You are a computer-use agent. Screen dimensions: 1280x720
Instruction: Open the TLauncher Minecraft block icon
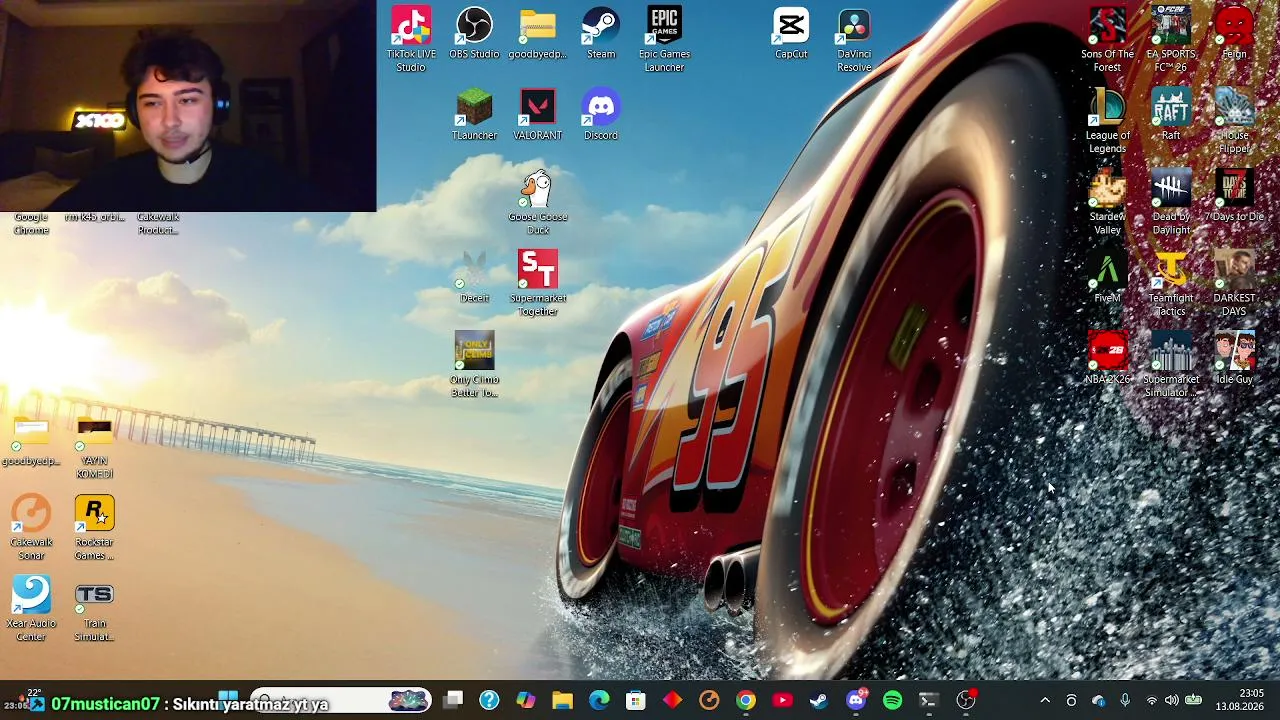[x=474, y=114]
